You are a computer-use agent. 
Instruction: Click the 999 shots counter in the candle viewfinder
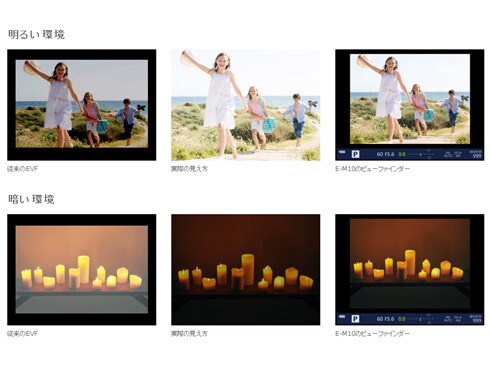477,321
